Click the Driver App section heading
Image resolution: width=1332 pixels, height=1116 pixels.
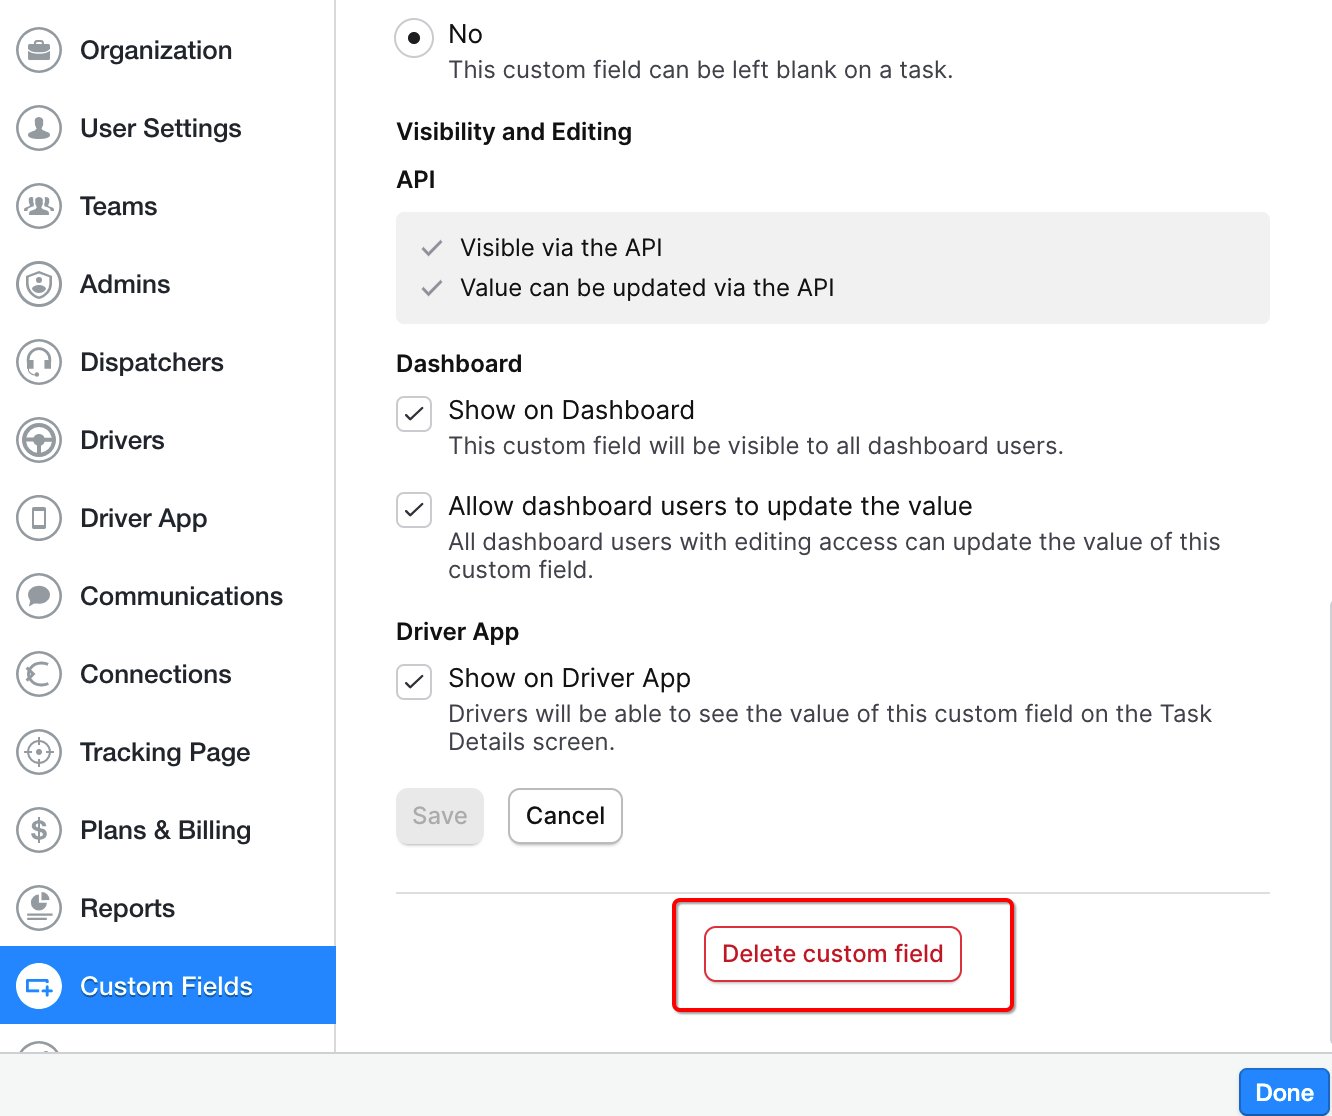(x=458, y=632)
